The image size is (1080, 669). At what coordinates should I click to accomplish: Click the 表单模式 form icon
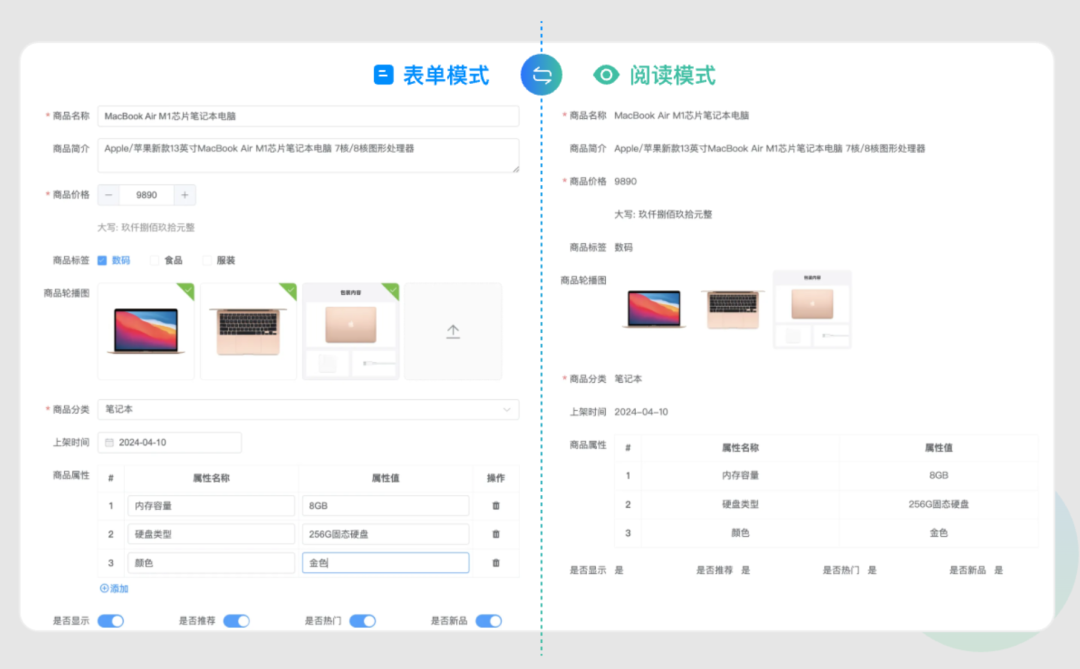point(384,74)
